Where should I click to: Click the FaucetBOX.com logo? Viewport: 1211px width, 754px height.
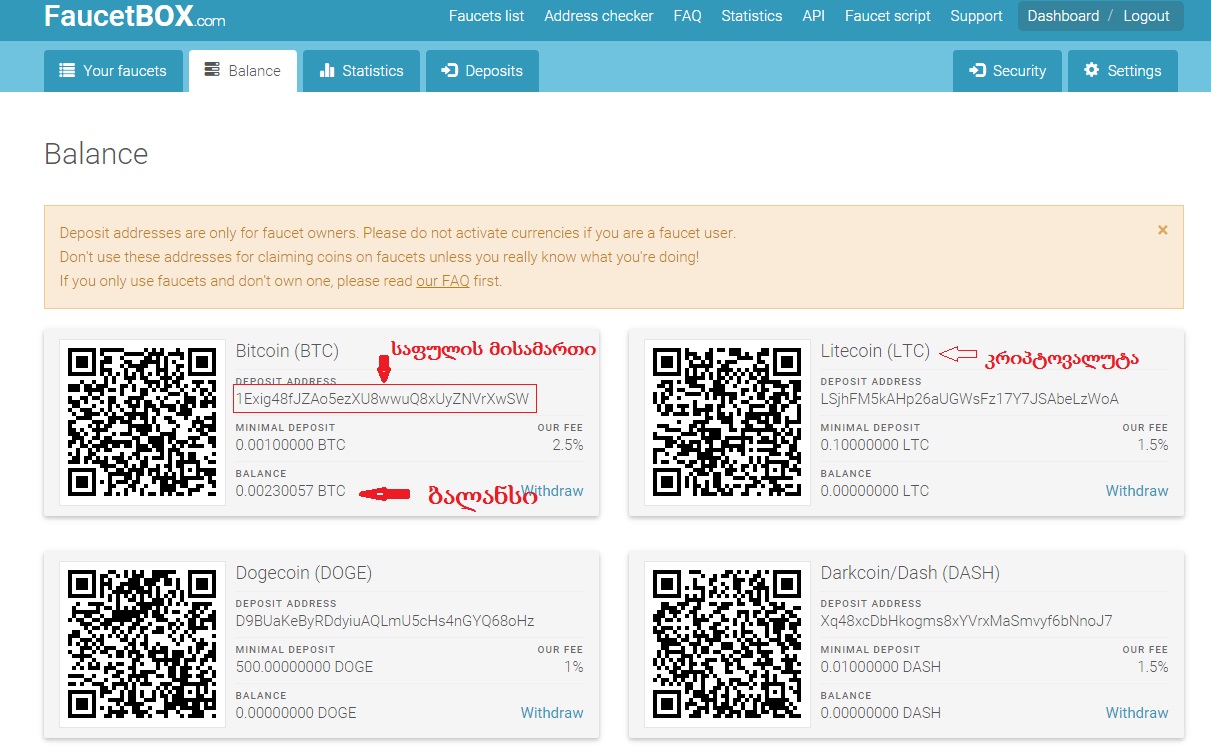pyautogui.click(x=135, y=16)
